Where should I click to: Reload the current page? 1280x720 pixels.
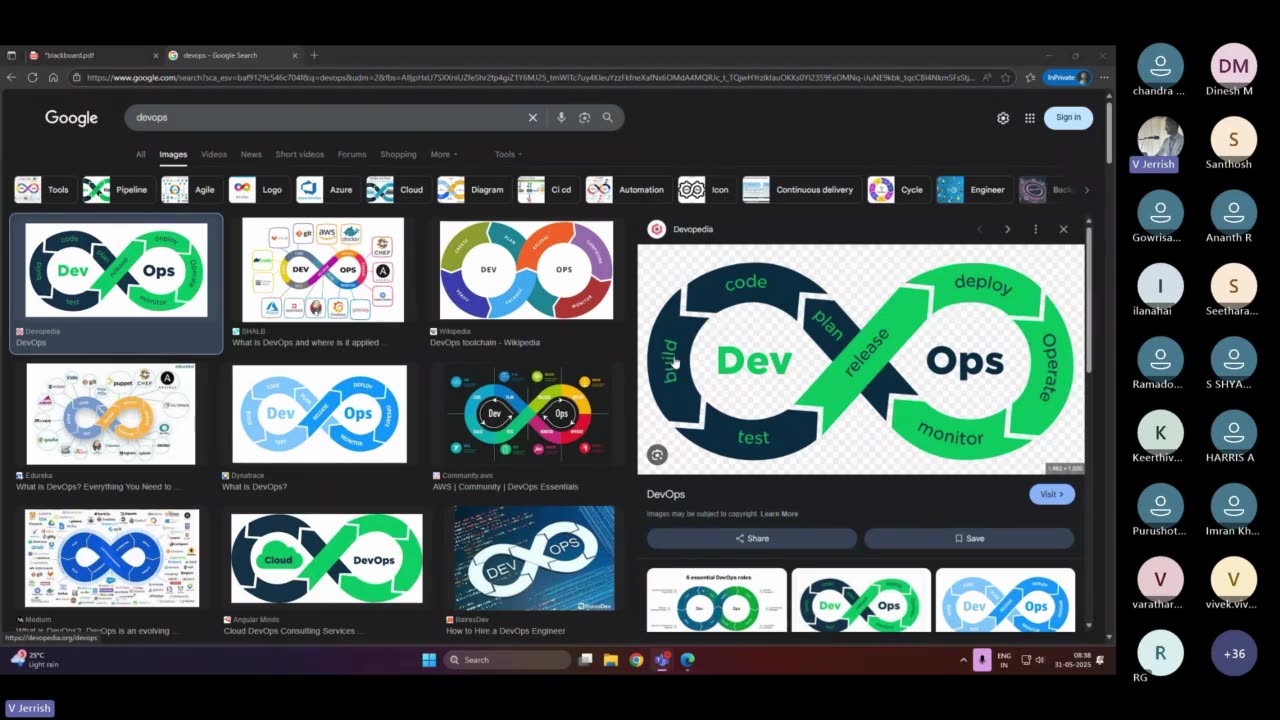click(x=32, y=77)
